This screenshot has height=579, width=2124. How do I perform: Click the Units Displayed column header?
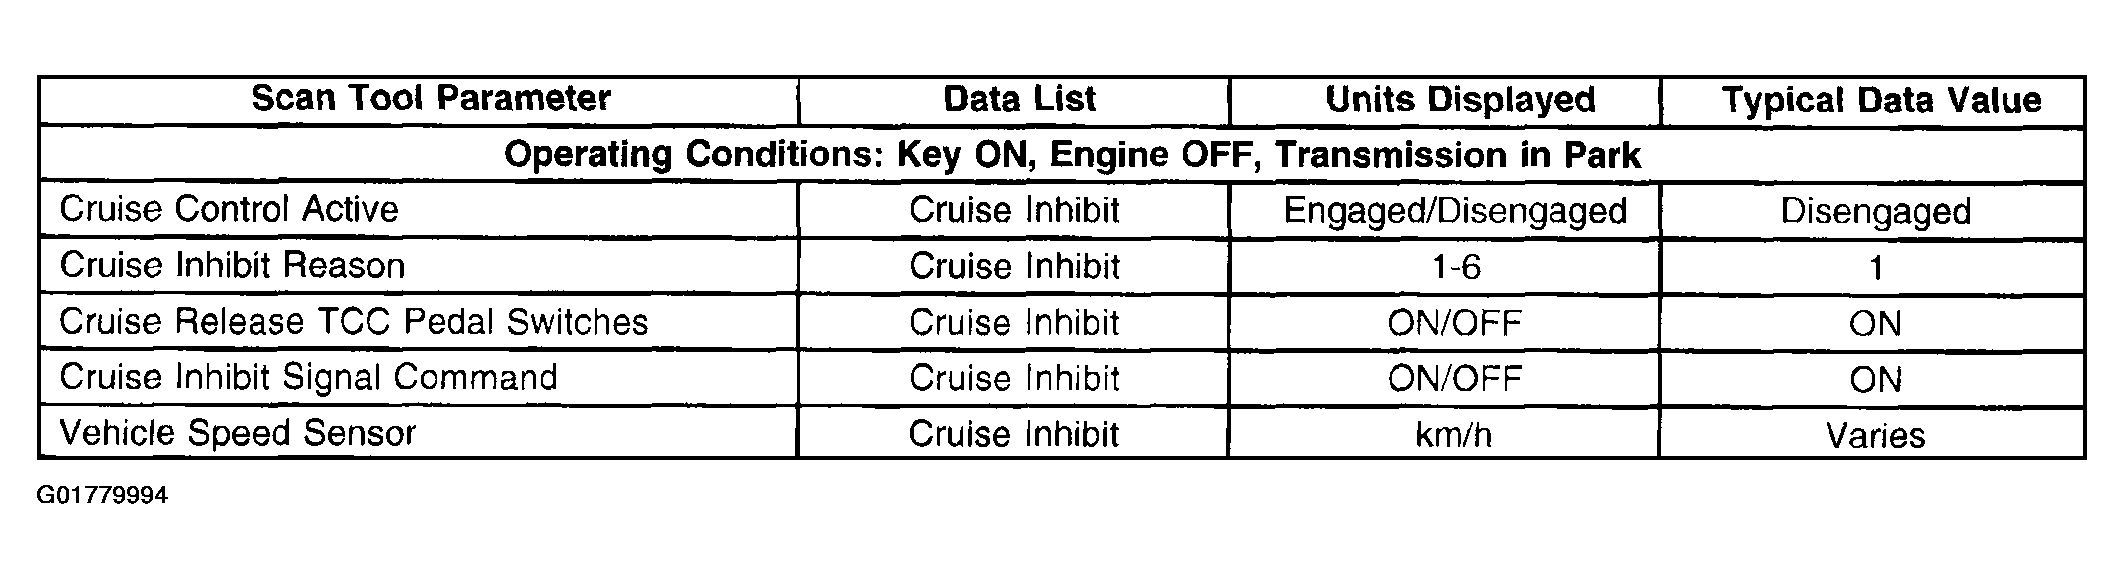click(1460, 100)
